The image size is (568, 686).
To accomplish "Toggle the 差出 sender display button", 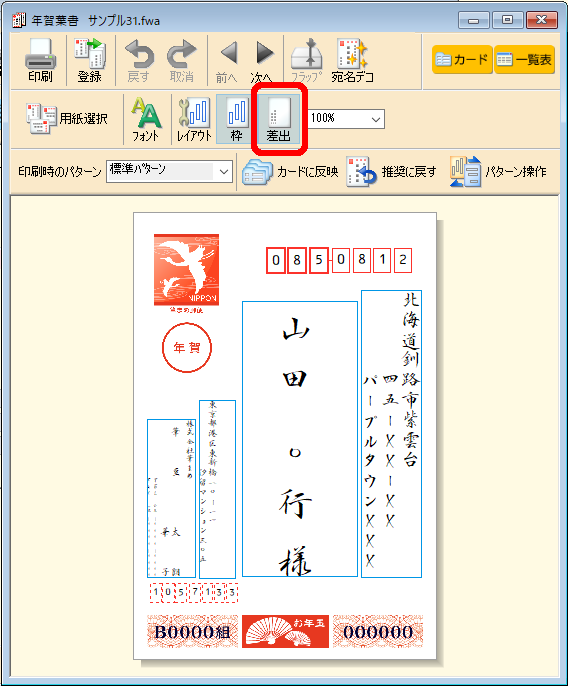I will tap(279, 119).
